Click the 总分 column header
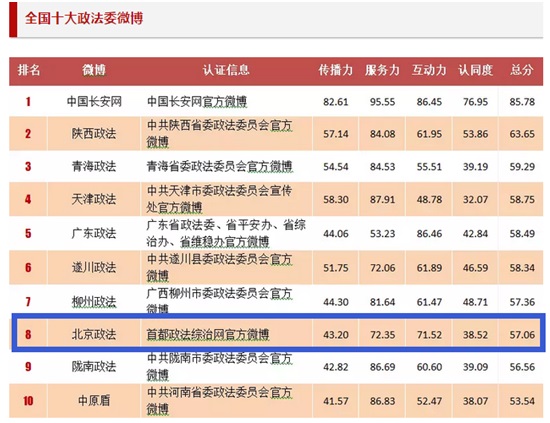This screenshot has height=423, width=550. pos(522,70)
